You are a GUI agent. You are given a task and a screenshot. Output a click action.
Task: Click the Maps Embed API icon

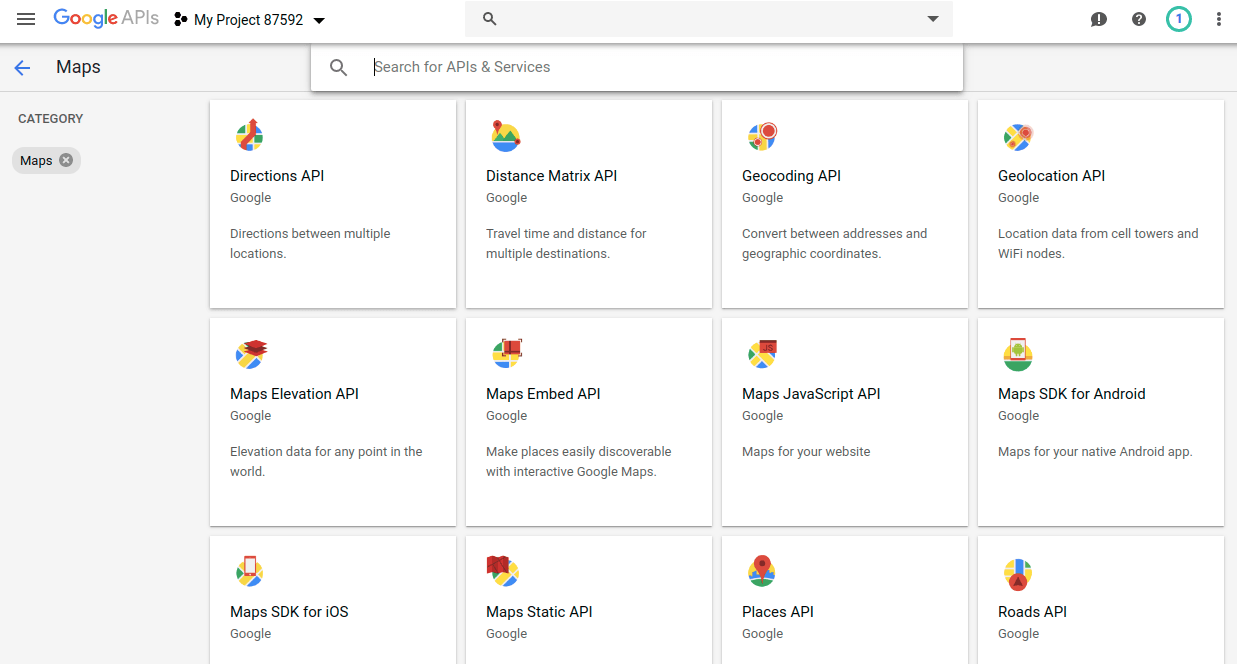coord(506,353)
